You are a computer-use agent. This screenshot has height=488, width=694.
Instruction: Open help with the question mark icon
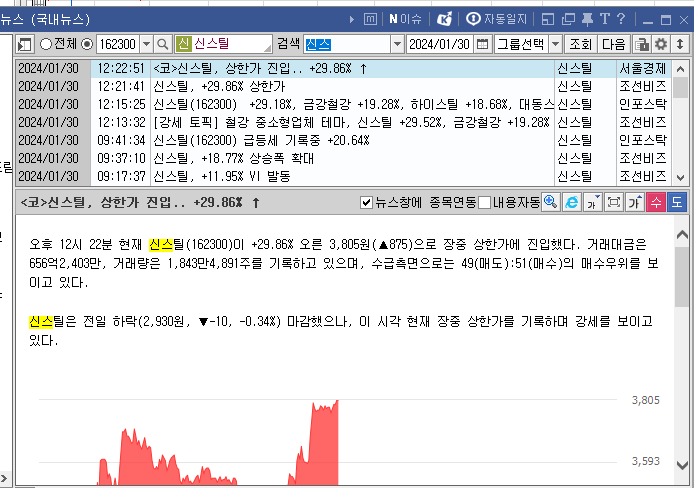[x=621, y=19]
